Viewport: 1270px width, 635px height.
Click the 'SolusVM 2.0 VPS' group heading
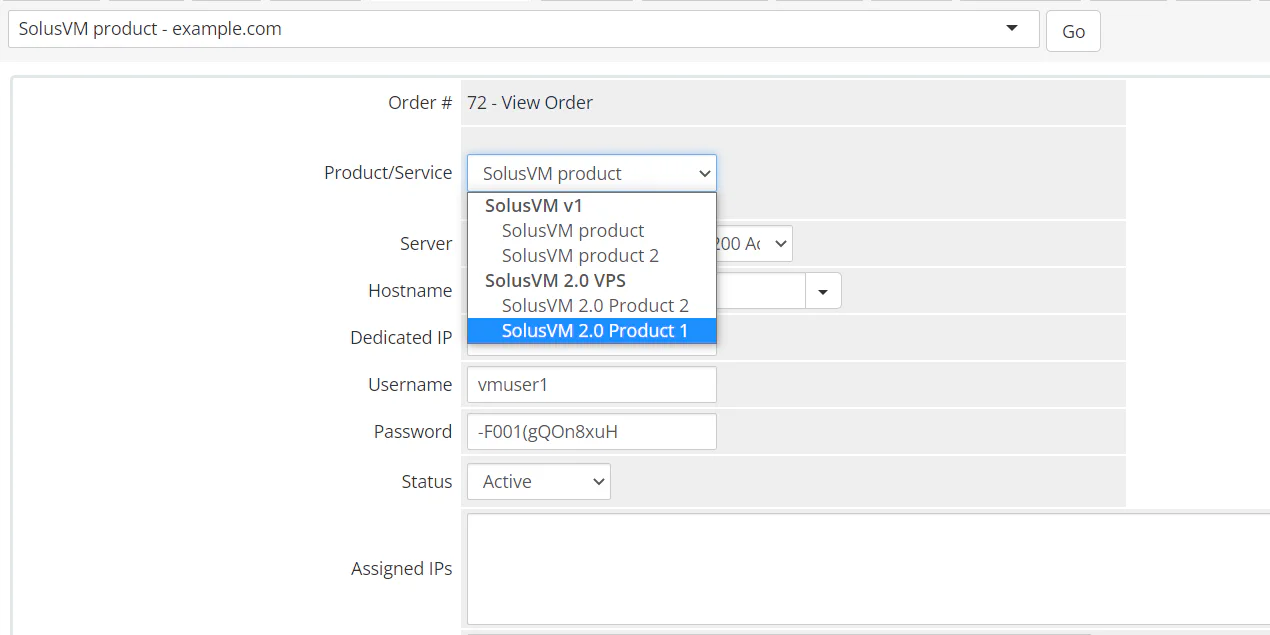(554, 280)
